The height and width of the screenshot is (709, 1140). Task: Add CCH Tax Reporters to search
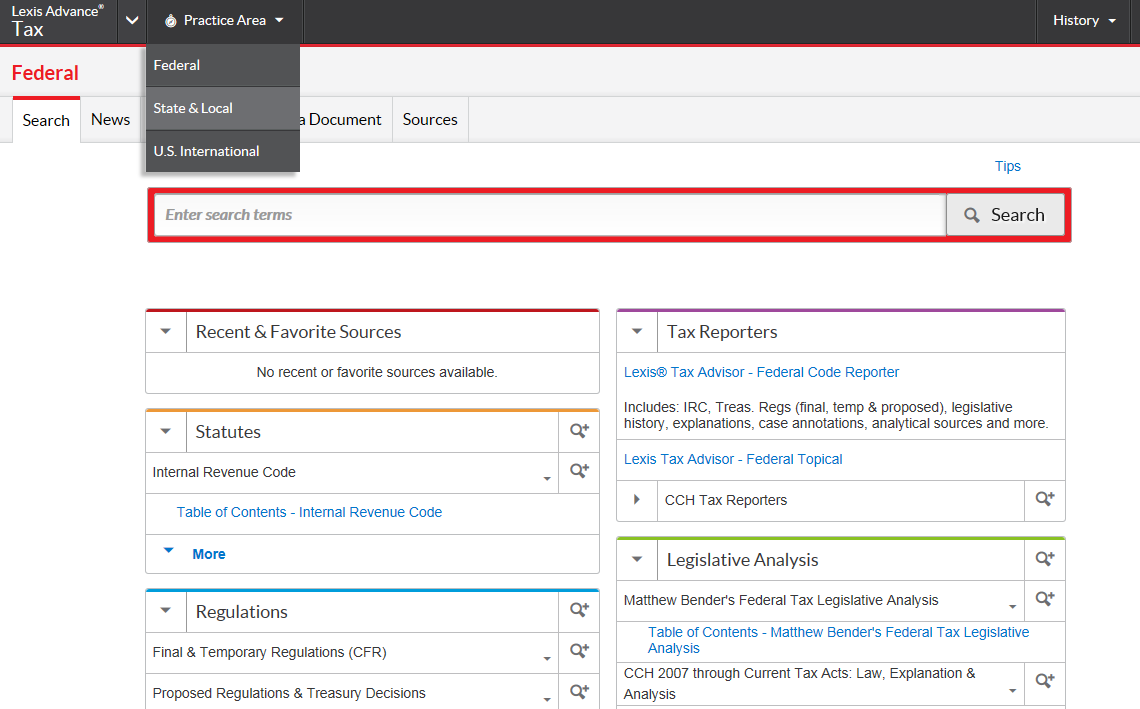tap(1045, 499)
